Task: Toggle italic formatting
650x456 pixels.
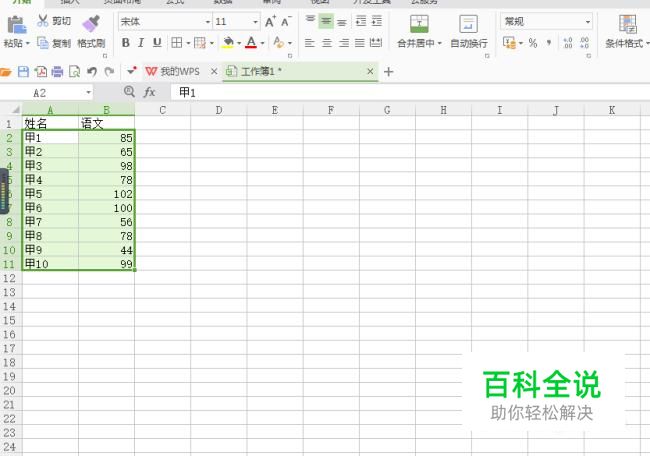Action: pyautogui.click(x=141, y=43)
